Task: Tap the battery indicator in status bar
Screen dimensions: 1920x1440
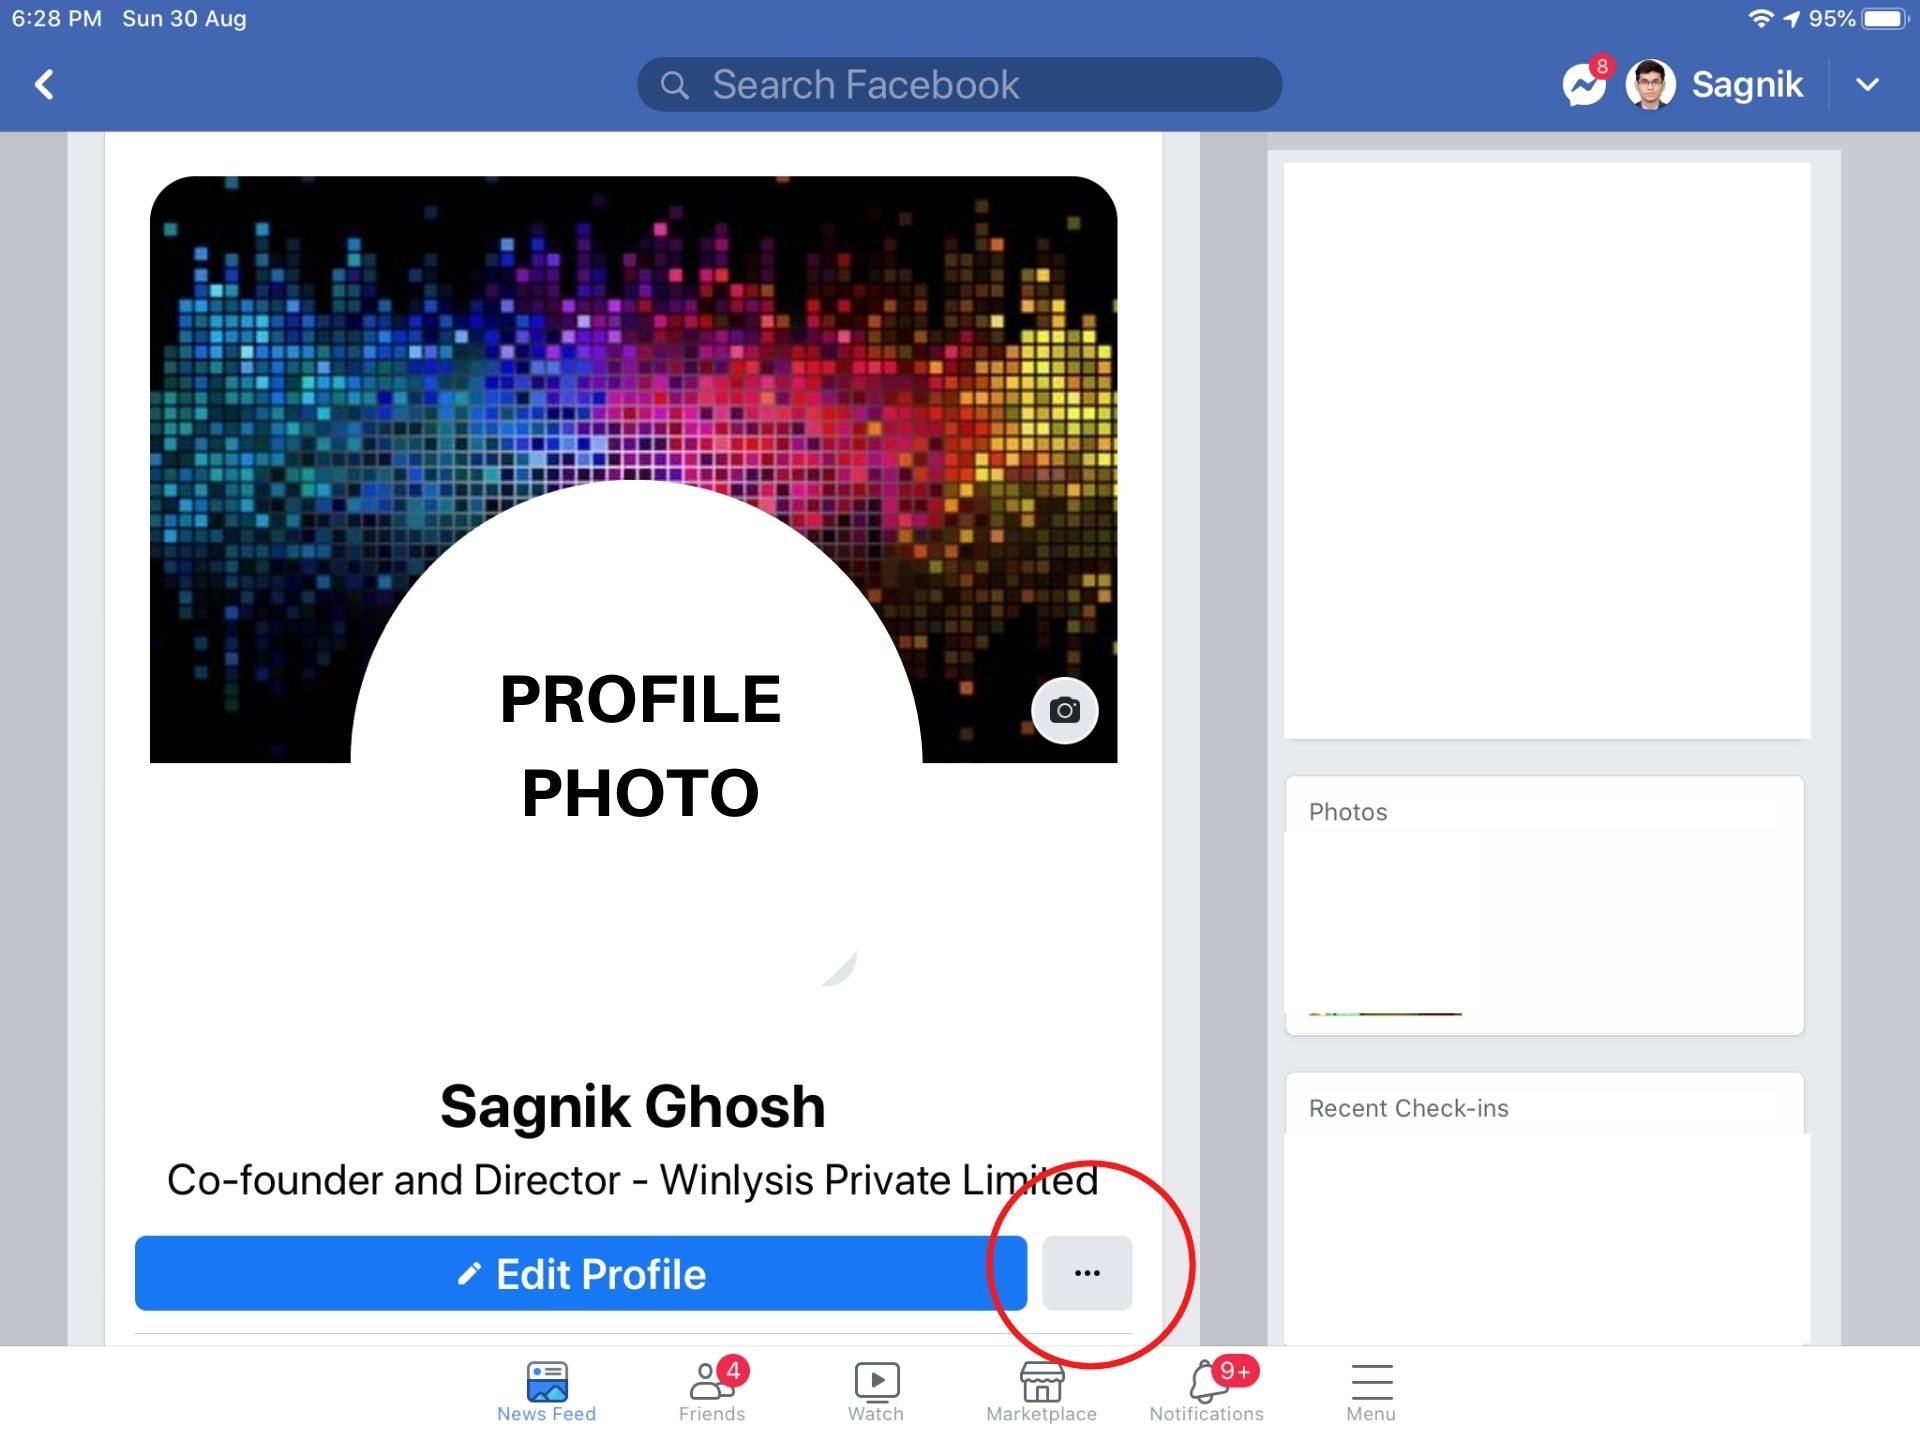Action: click(x=1886, y=18)
